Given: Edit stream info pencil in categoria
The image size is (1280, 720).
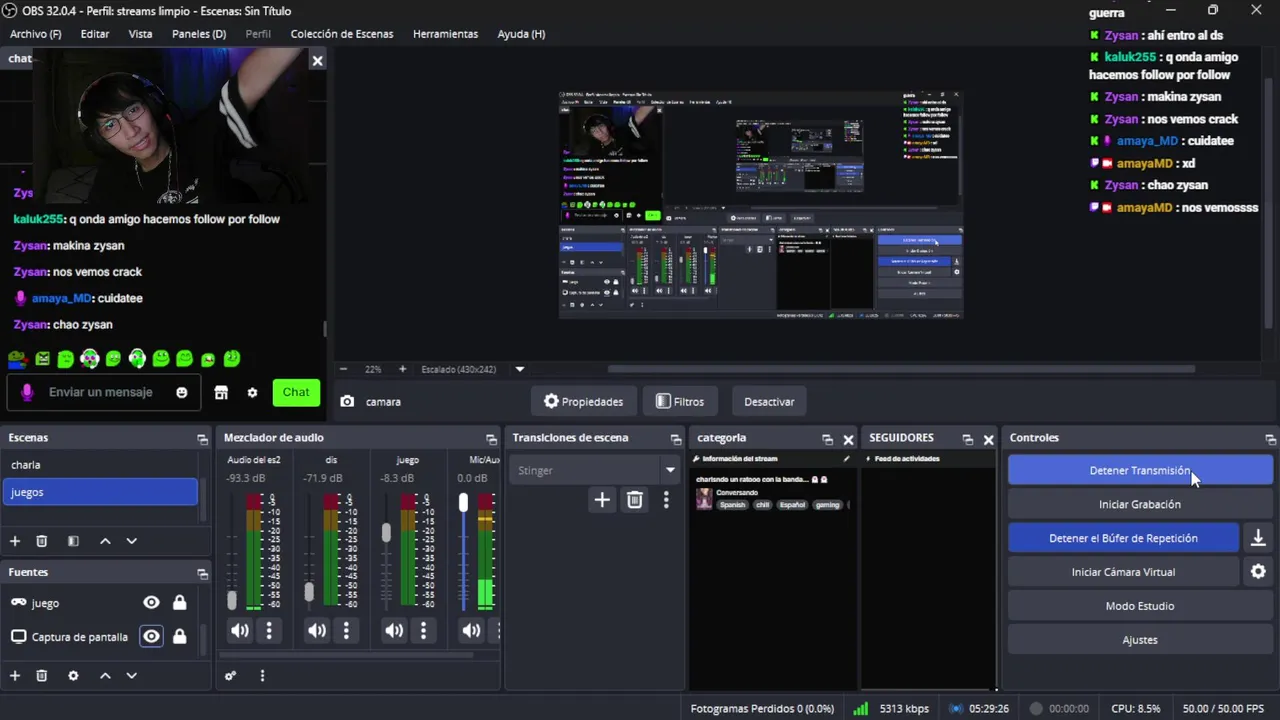Looking at the screenshot, I should (847, 459).
